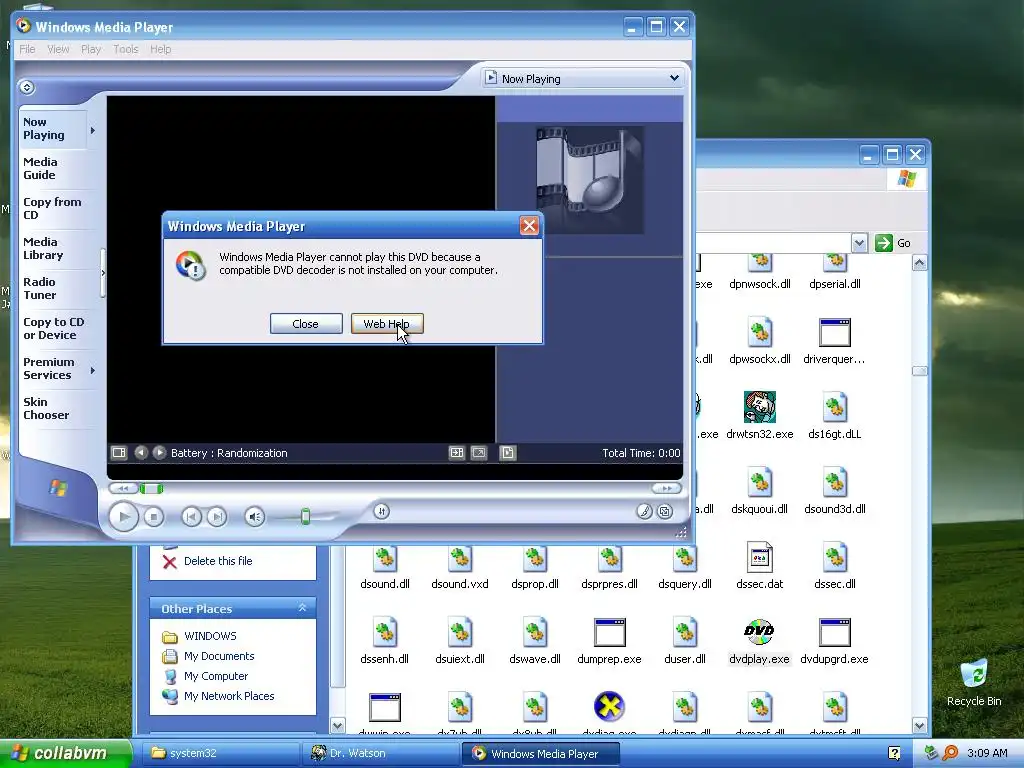Toggle the equalizer settings pane icon
The image size is (1024, 768).
(x=456, y=453)
